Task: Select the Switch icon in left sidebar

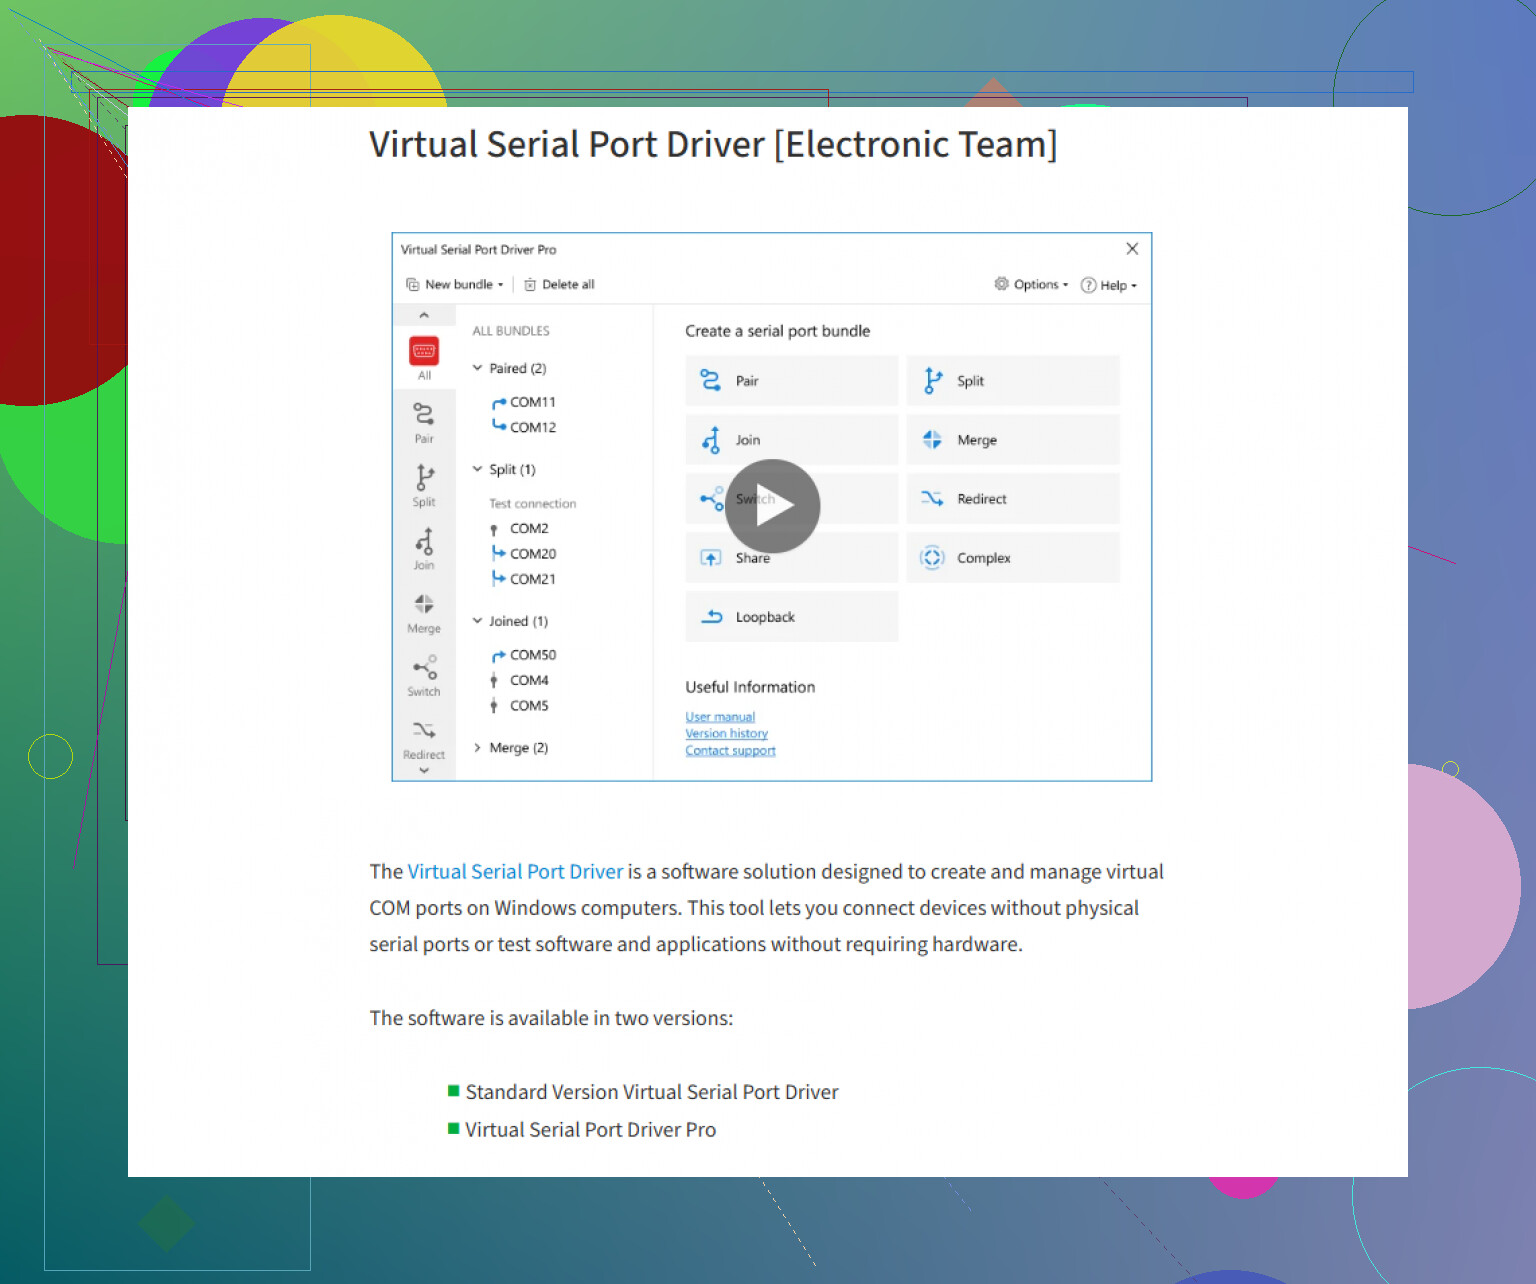Action: click(x=424, y=667)
